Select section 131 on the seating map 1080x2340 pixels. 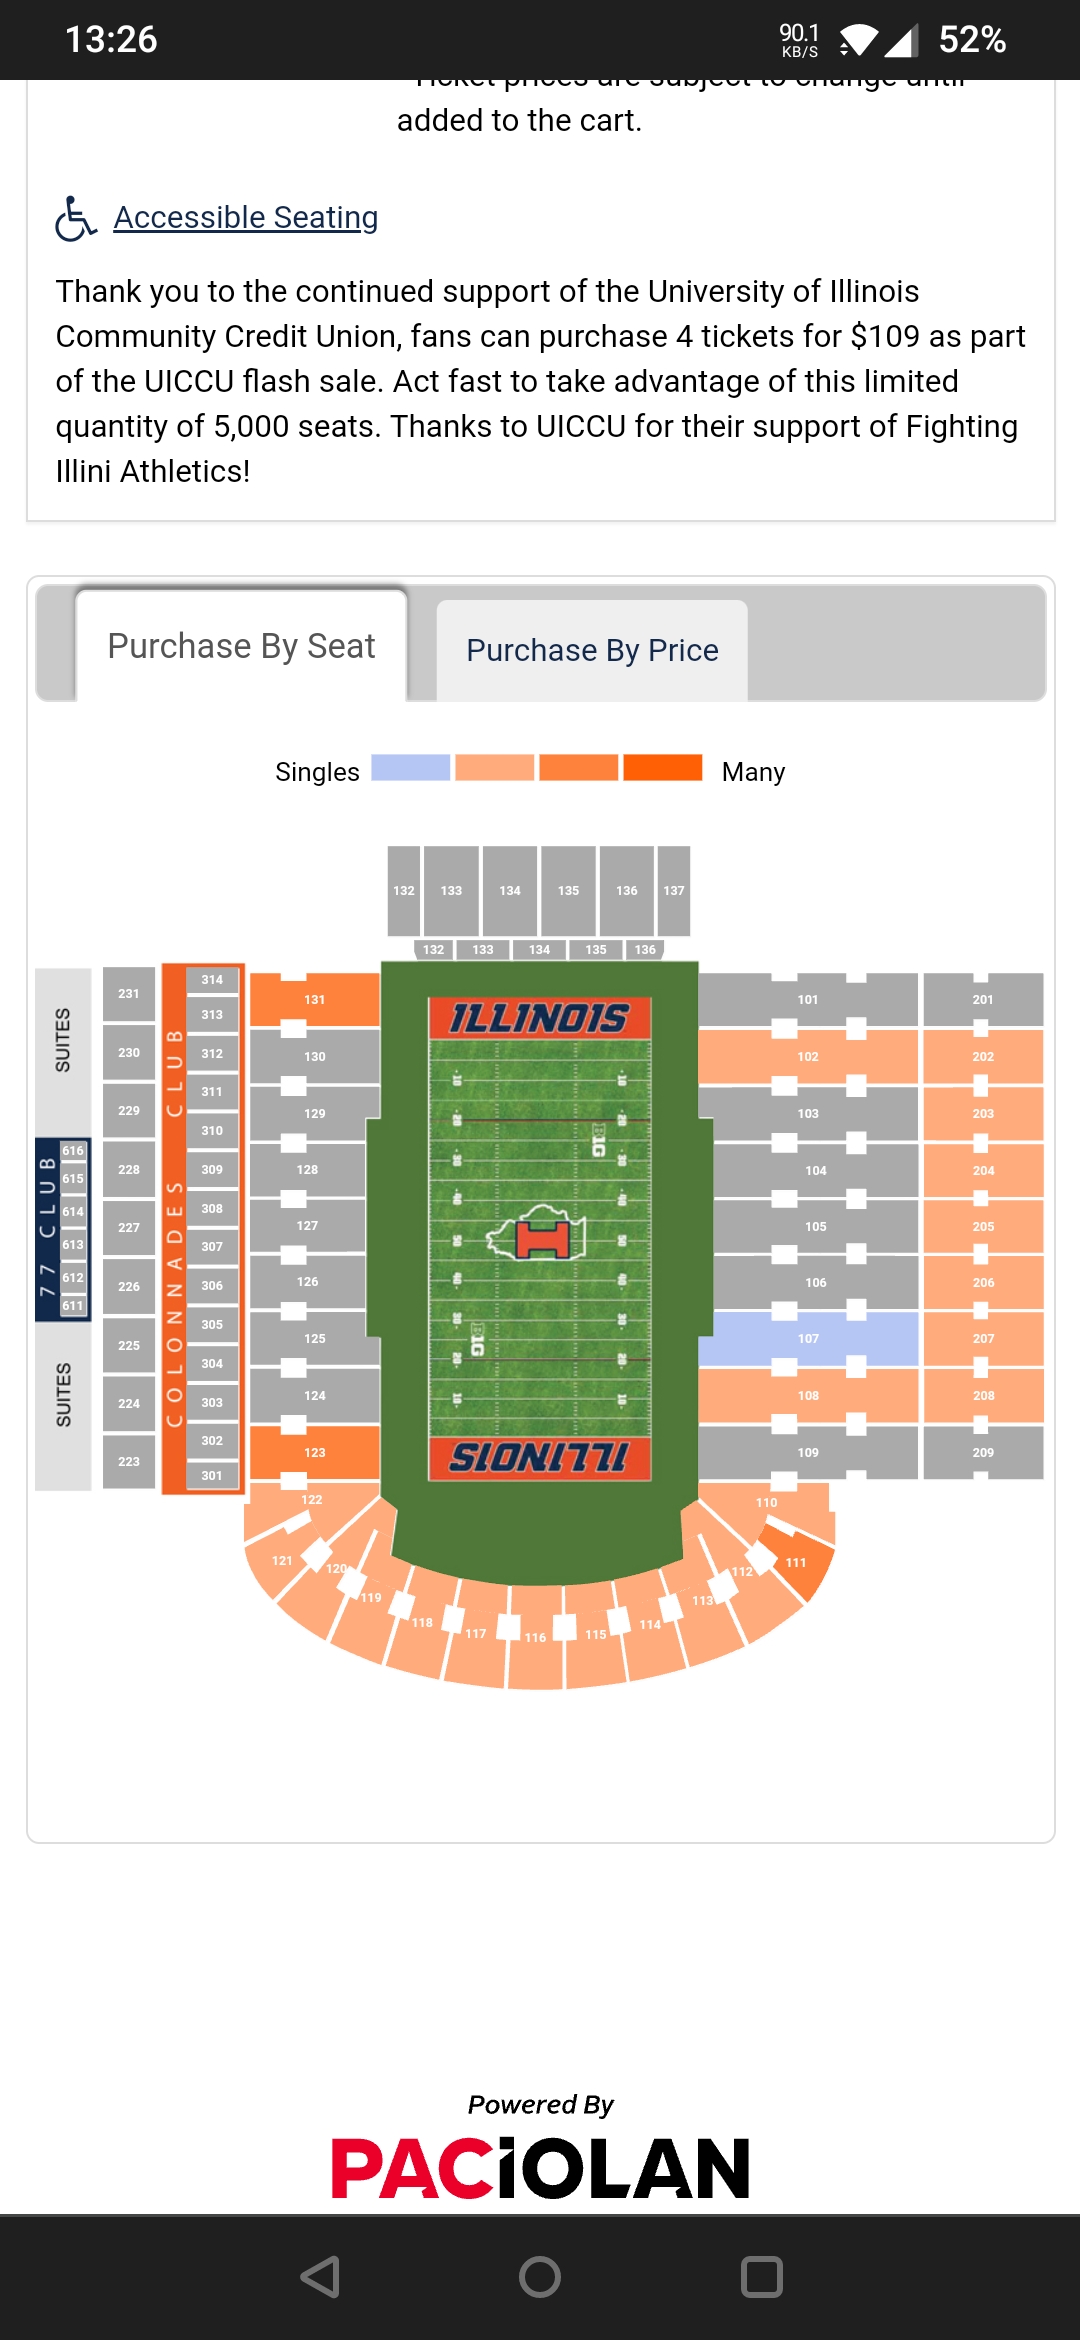tap(315, 999)
